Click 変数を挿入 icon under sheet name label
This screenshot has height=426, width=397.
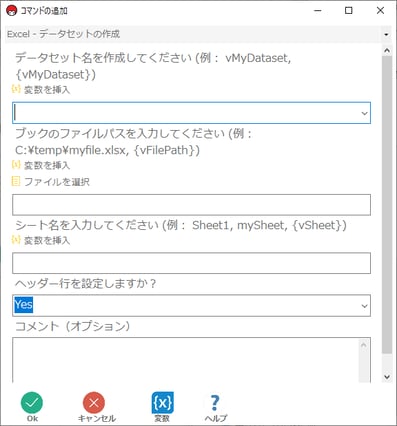click(16, 240)
